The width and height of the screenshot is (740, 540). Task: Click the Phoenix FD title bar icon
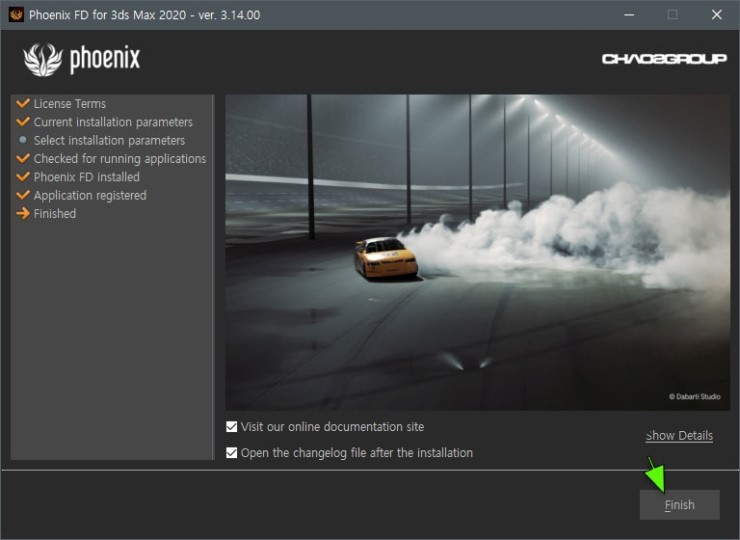click(x=16, y=15)
